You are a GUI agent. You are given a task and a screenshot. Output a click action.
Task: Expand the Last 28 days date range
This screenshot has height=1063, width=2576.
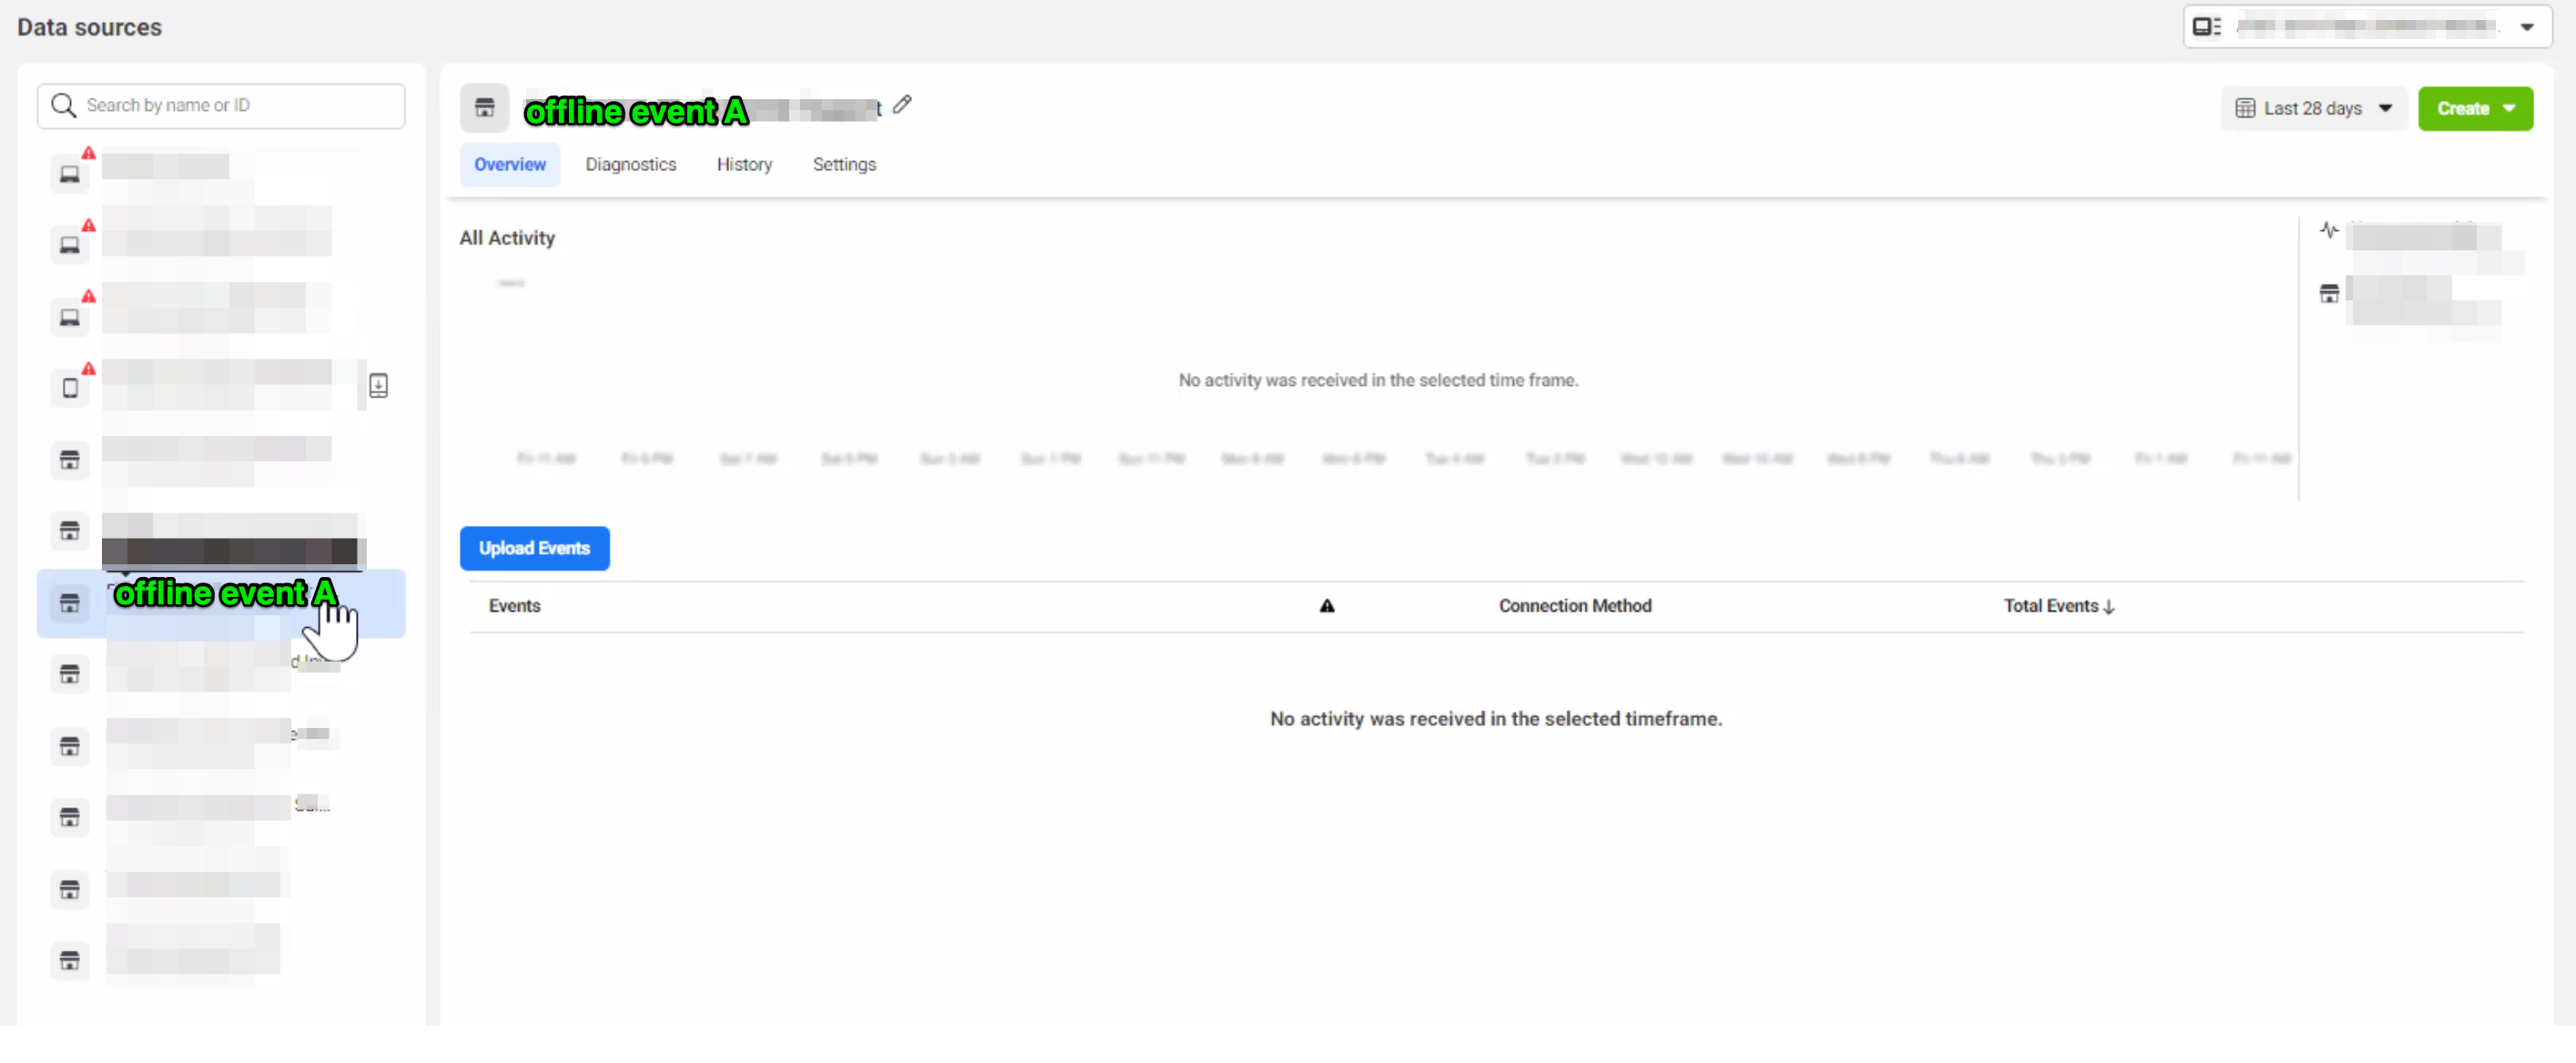tap(2313, 108)
